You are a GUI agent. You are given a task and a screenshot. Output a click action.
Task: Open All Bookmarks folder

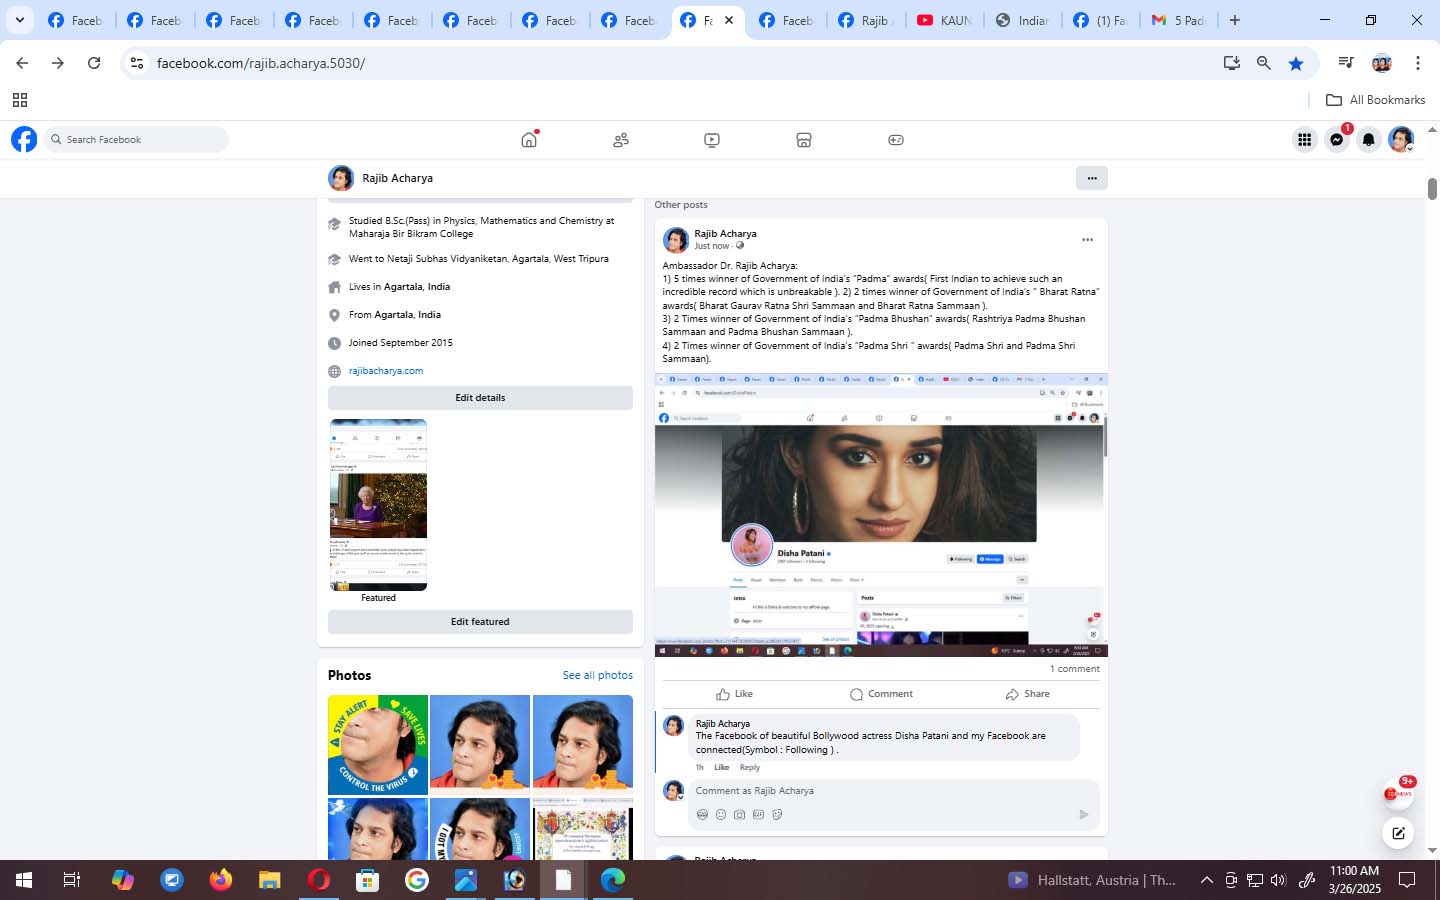coord(1375,100)
